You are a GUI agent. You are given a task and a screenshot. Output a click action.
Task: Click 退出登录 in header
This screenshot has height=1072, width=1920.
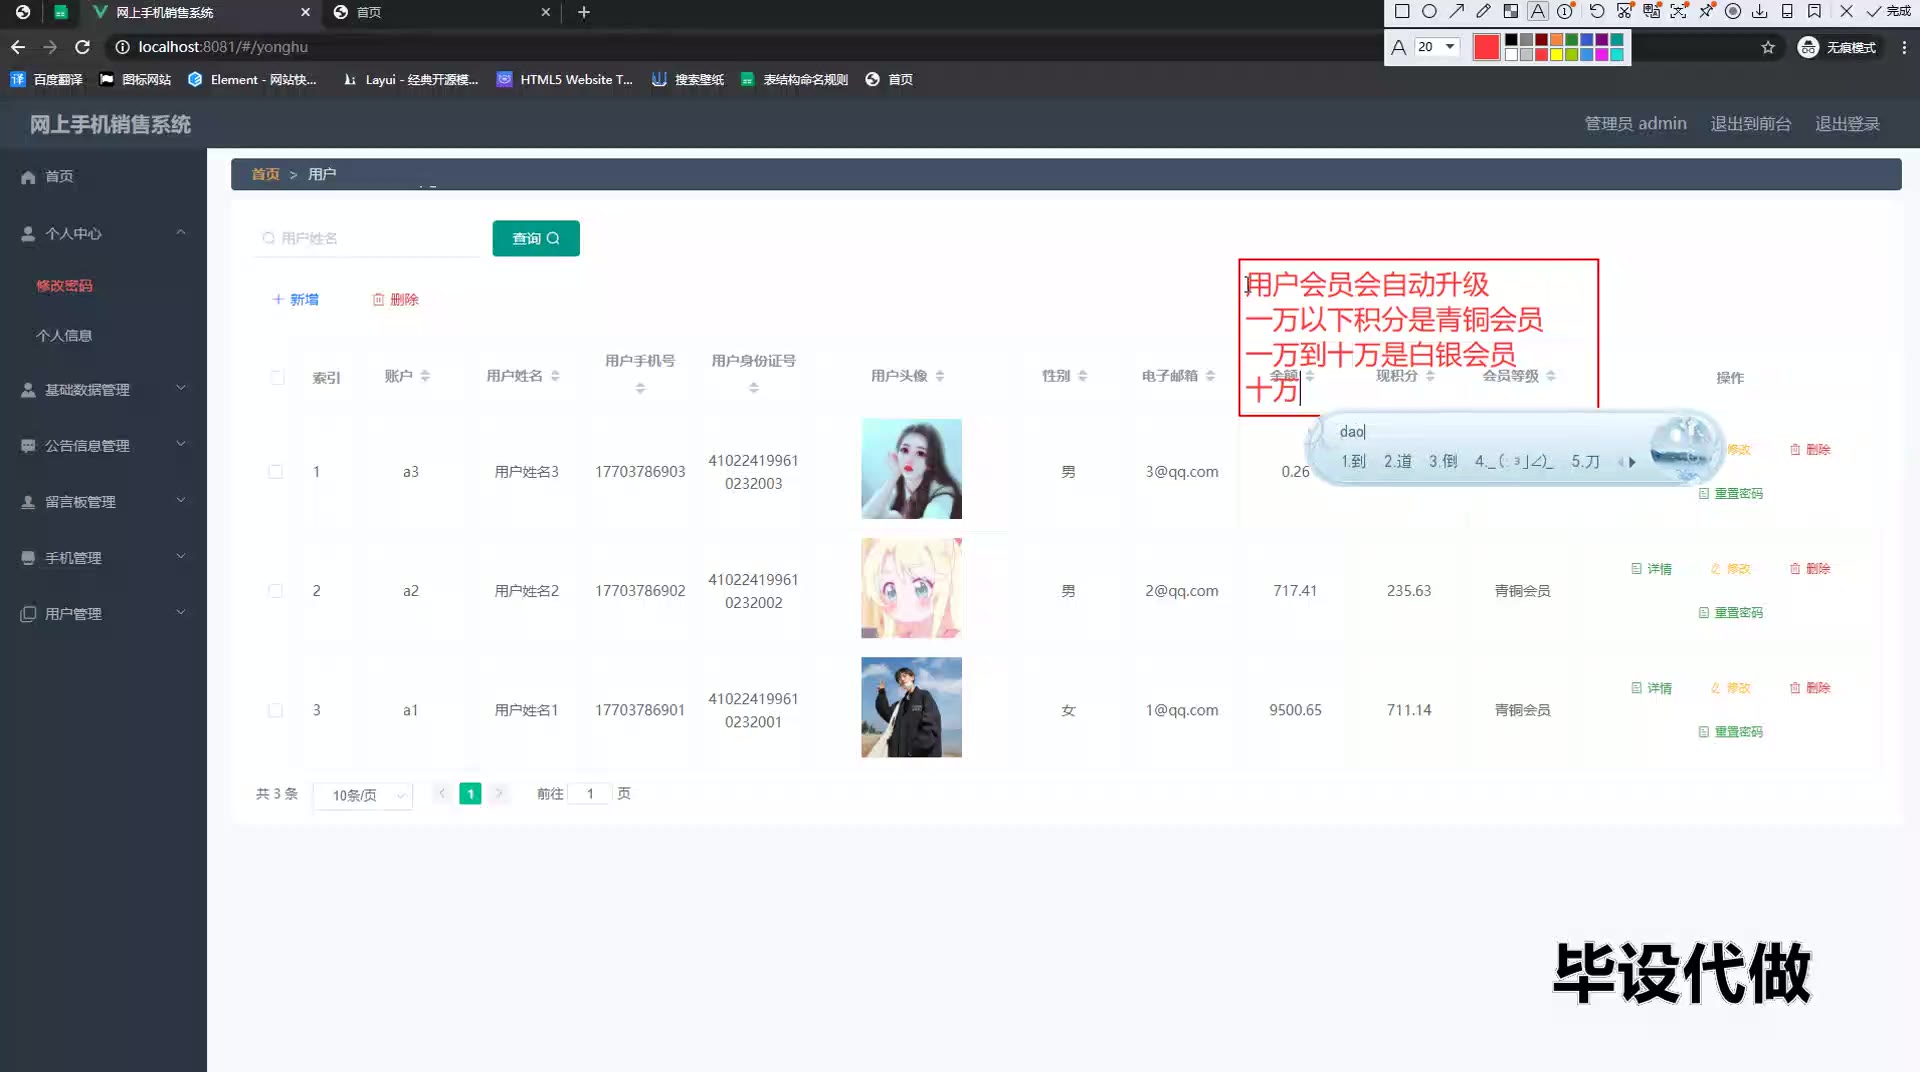coord(1847,123)
